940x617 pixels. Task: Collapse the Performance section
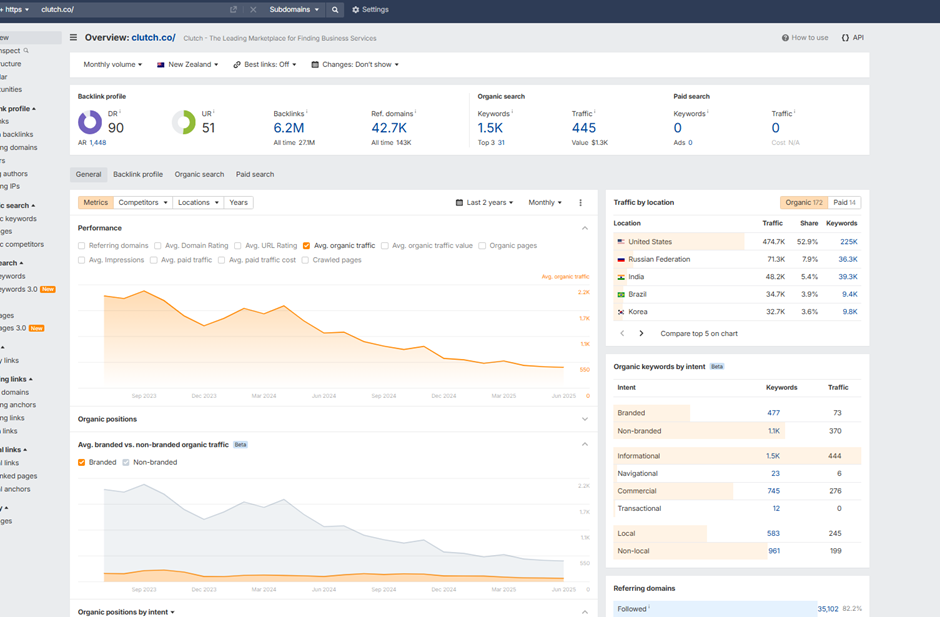585,228
